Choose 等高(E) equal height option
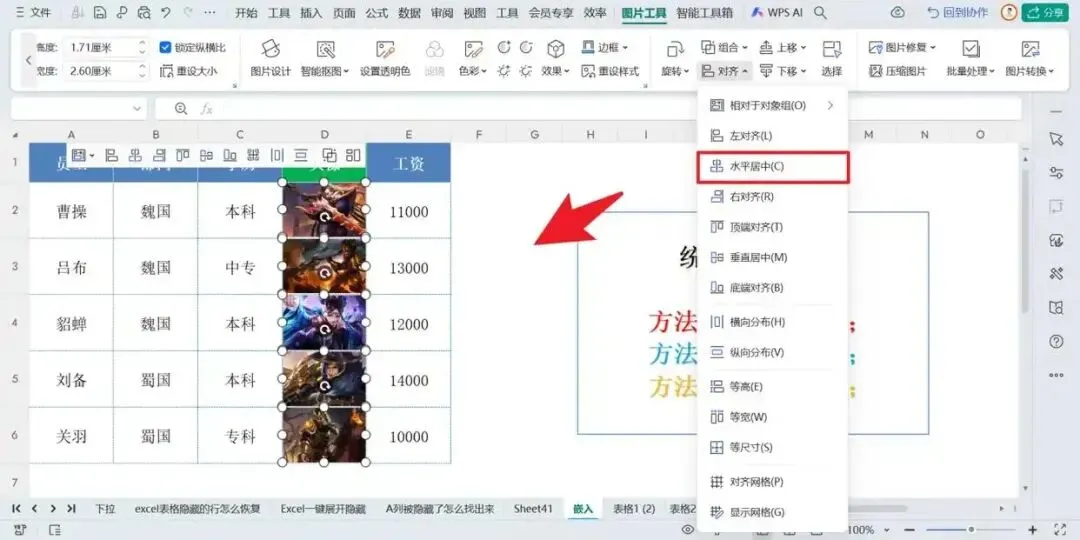This screenshot has height=540, width=1080. coord(773,386)
